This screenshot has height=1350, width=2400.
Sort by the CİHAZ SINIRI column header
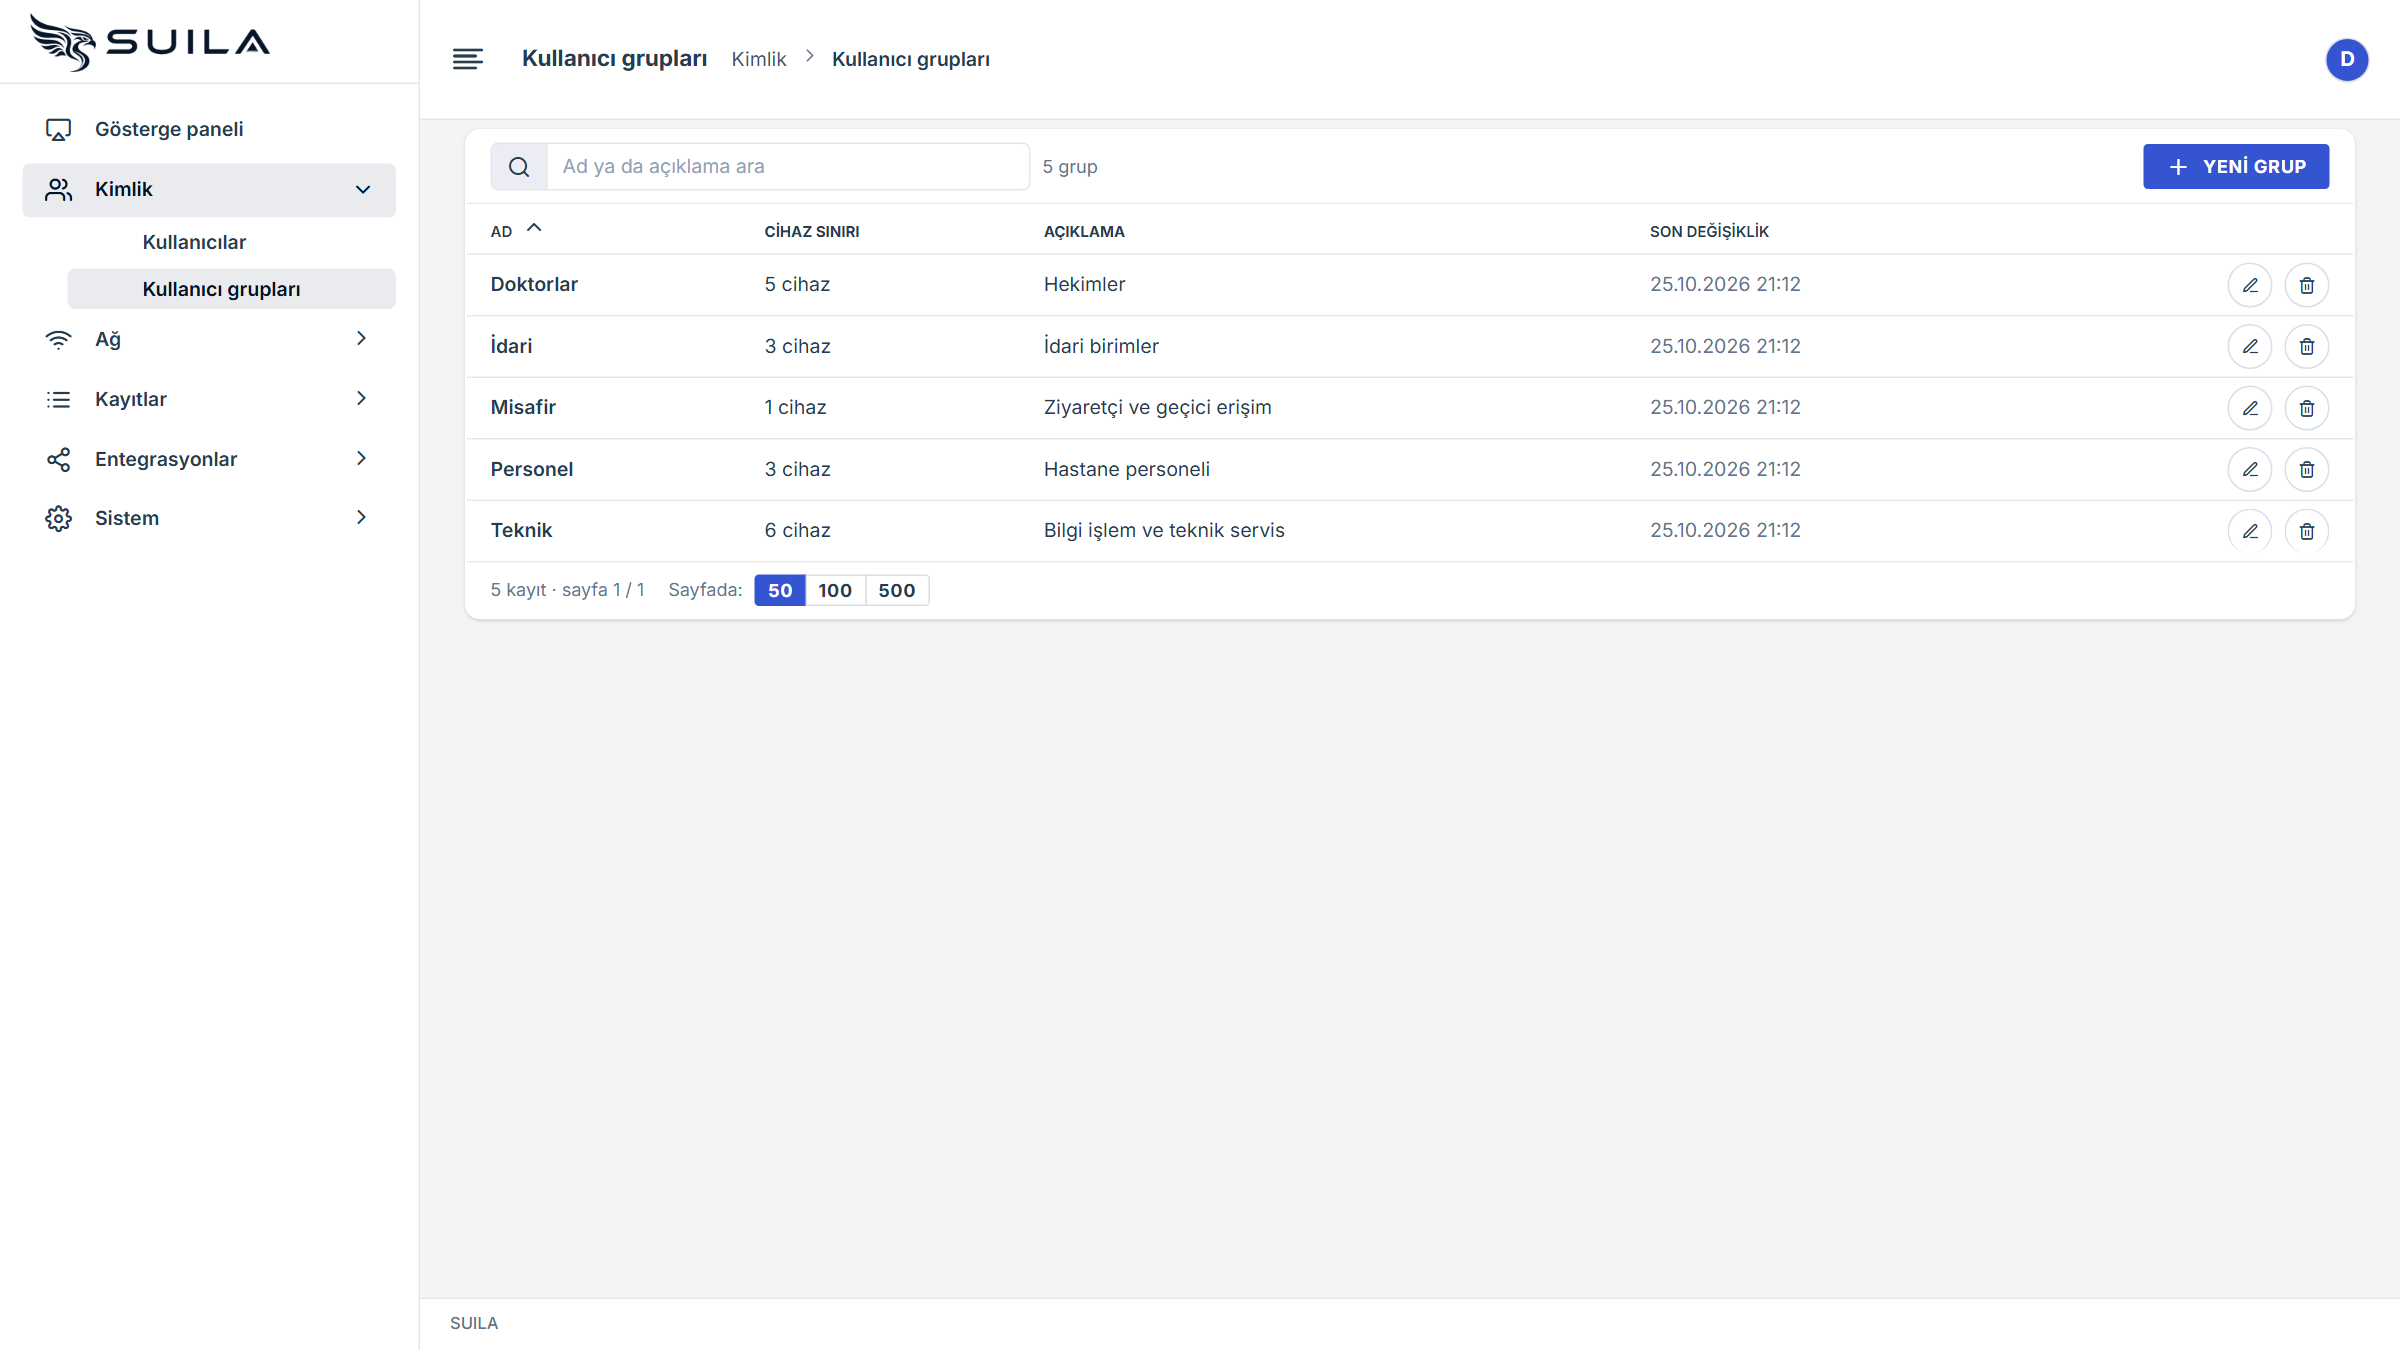[812, 231]
